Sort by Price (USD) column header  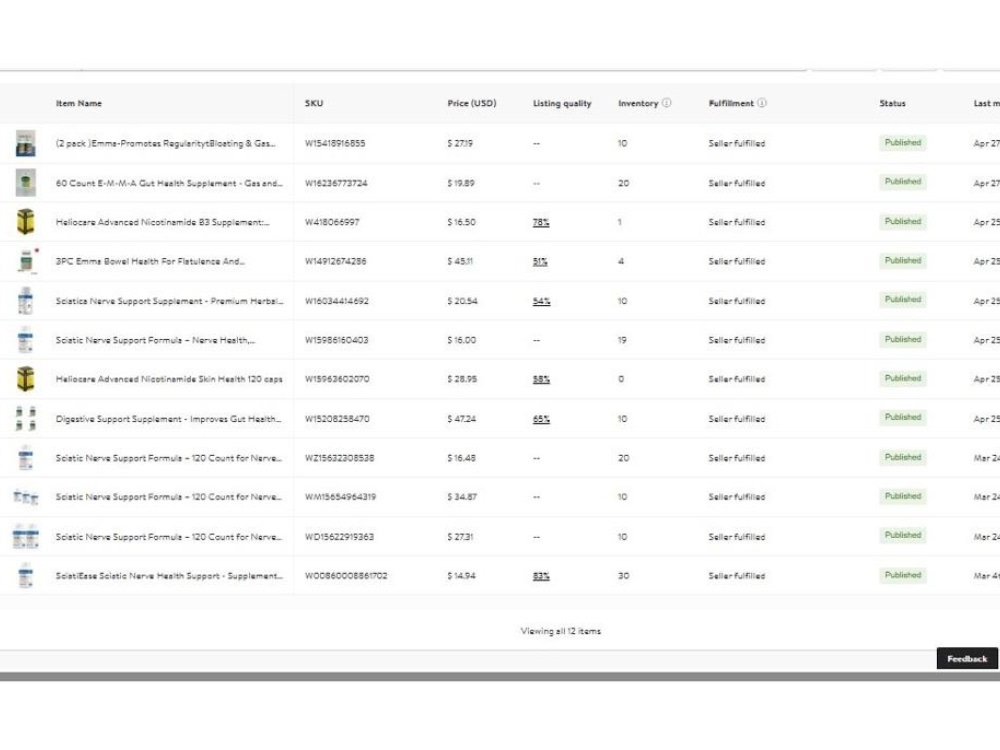pos(472,103)
